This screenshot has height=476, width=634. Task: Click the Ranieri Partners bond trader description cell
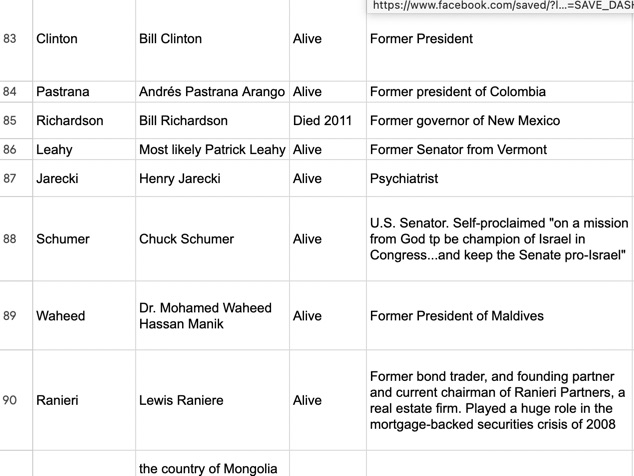pos(497,400)
